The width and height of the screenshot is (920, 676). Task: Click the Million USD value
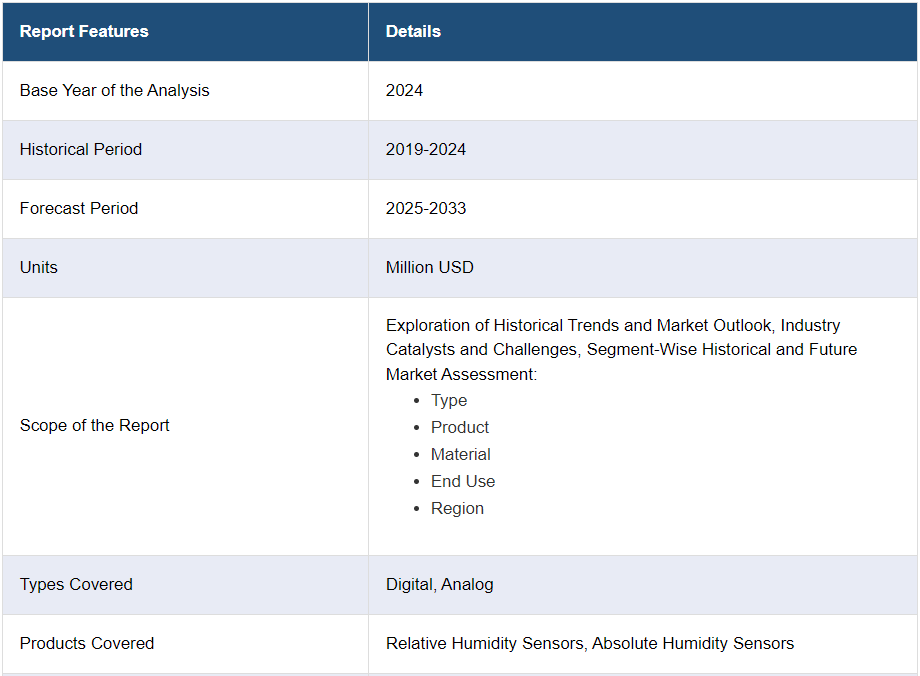tap(430, 267)
